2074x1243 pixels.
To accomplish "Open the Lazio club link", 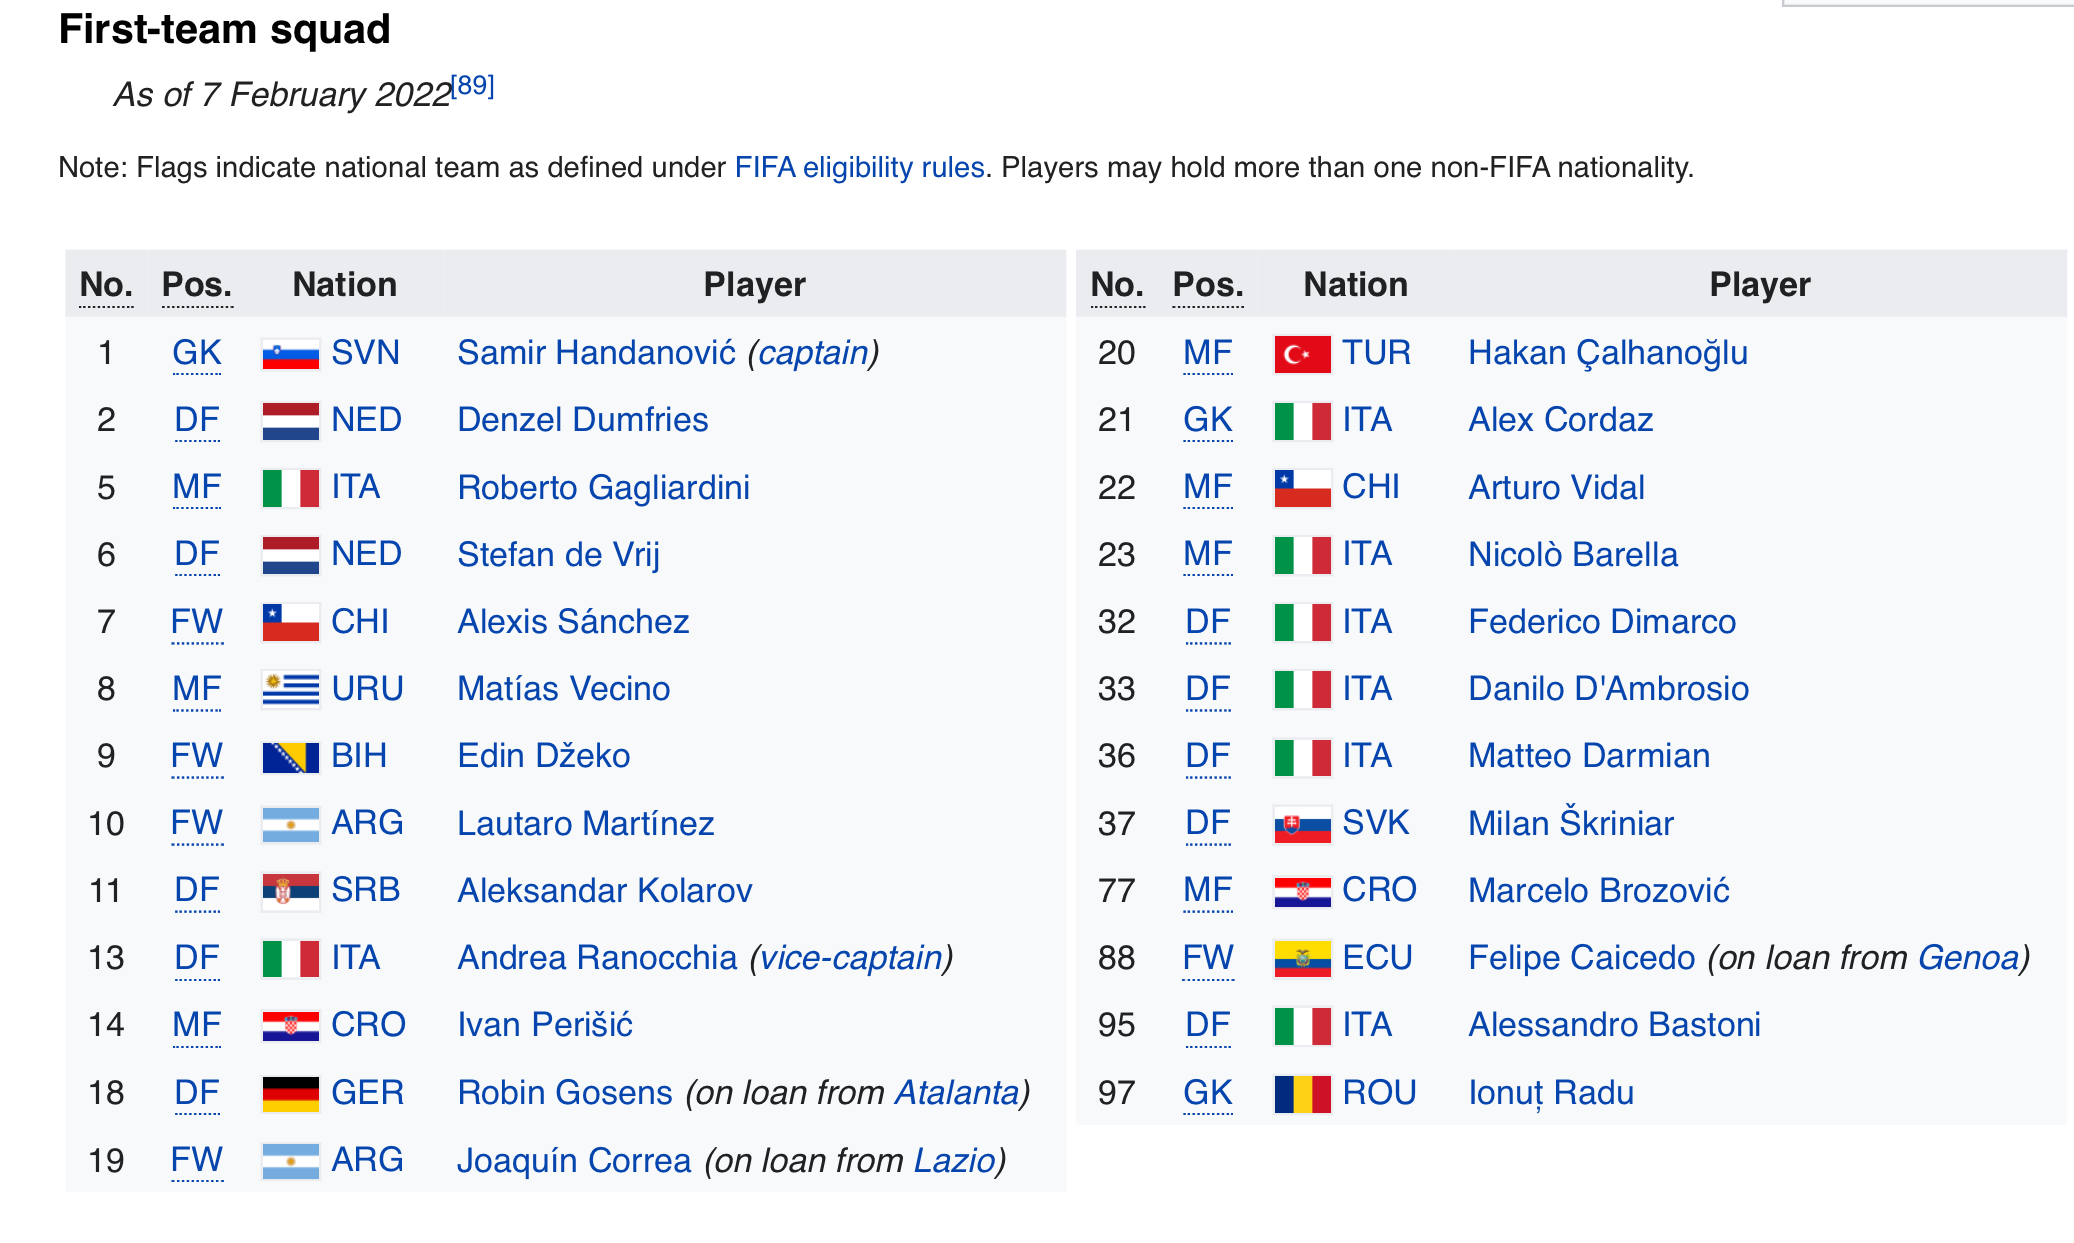I will (954, 1160).
